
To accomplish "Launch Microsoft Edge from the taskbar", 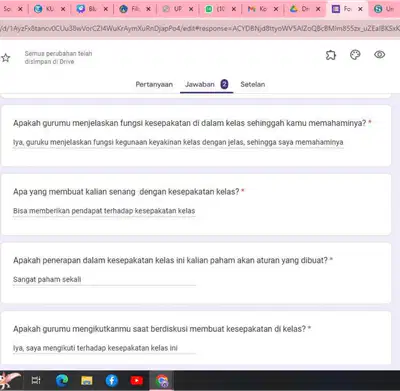I will [62, 380].
